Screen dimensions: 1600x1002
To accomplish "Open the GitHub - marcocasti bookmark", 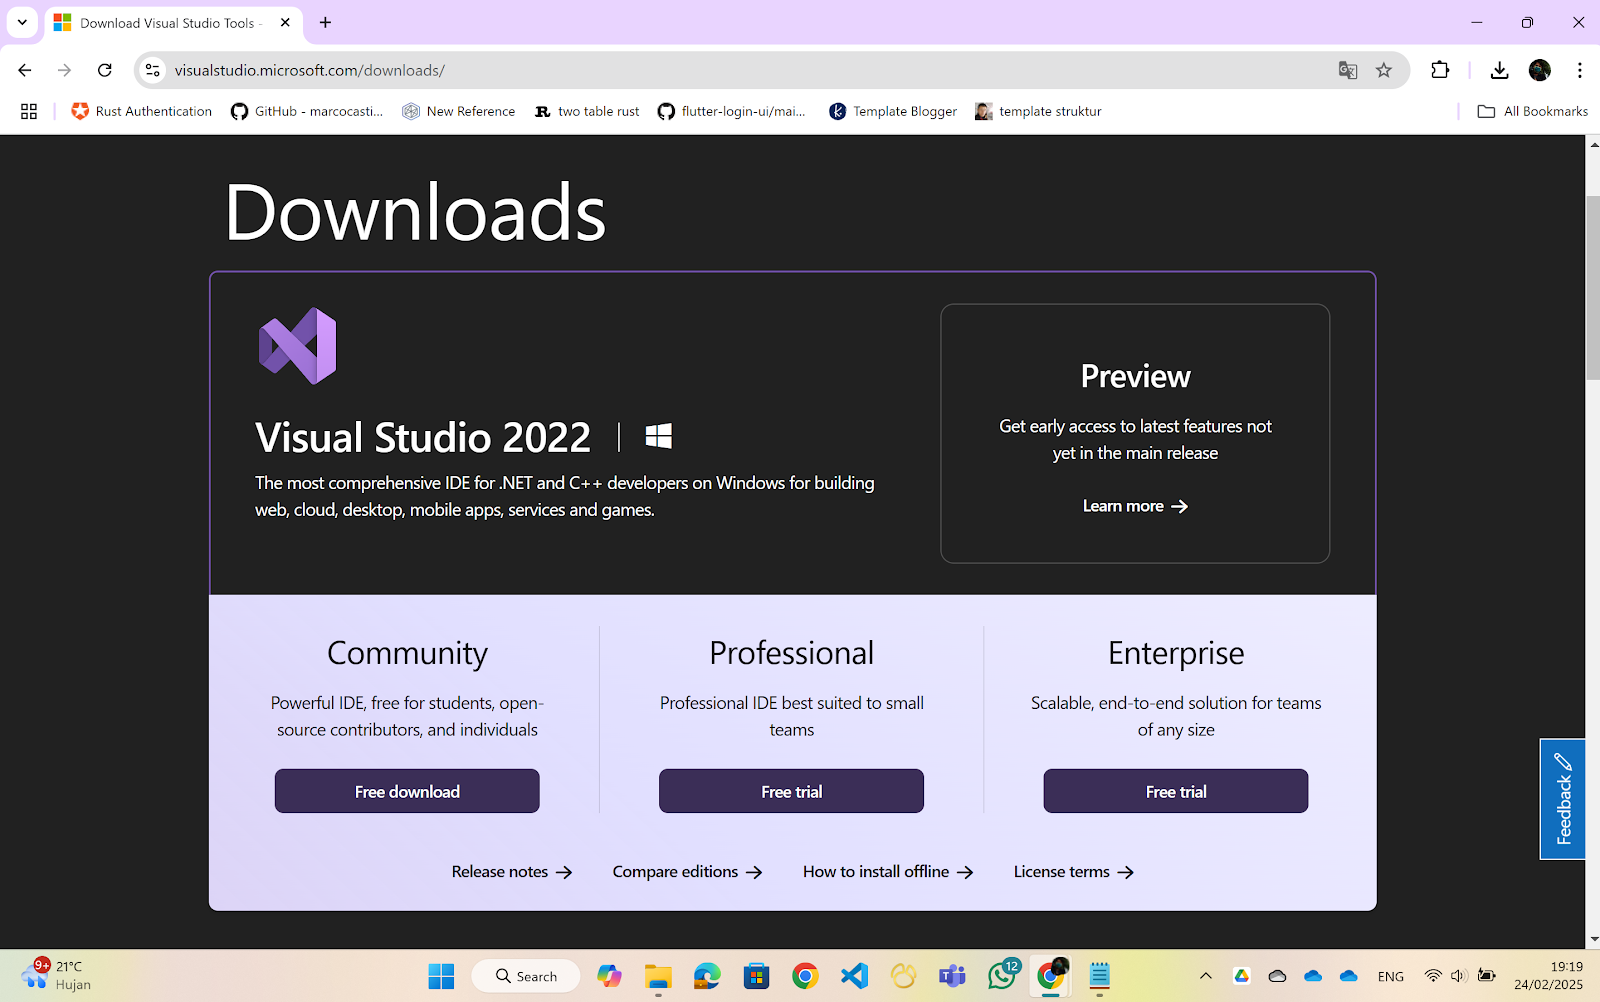I will 307,111.
